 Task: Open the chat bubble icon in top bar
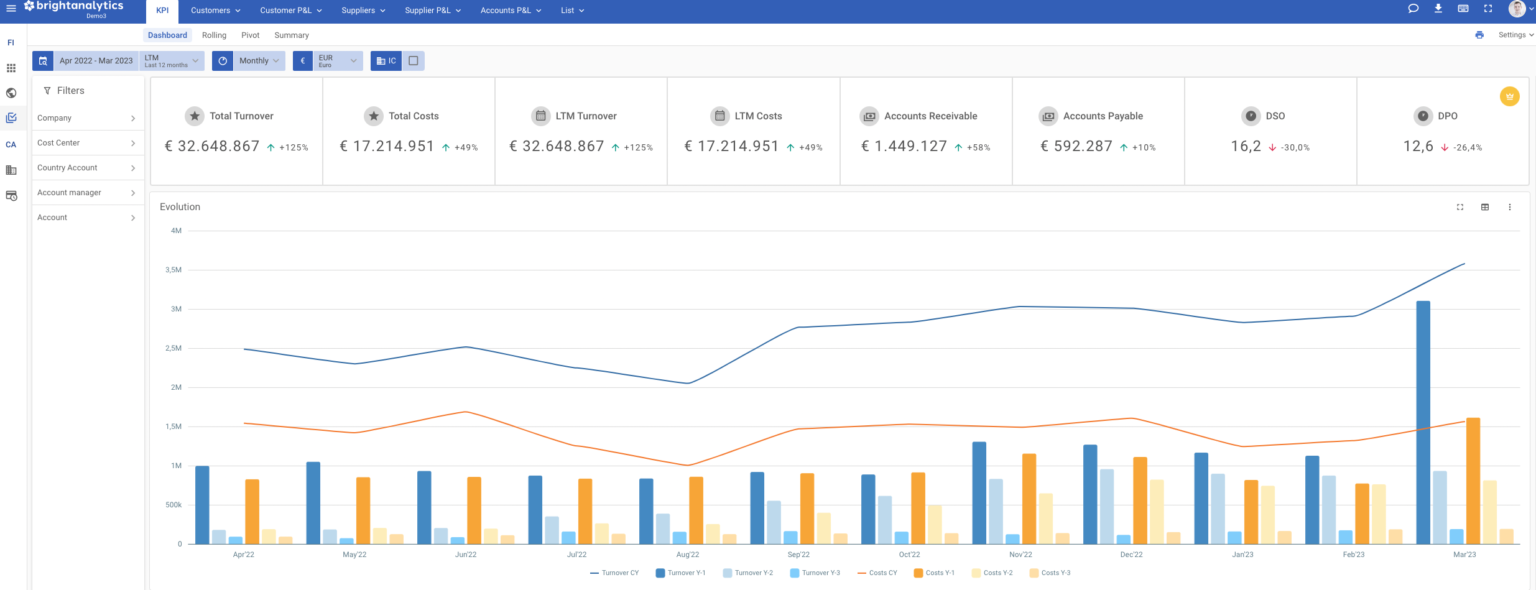click(1412, 8)
